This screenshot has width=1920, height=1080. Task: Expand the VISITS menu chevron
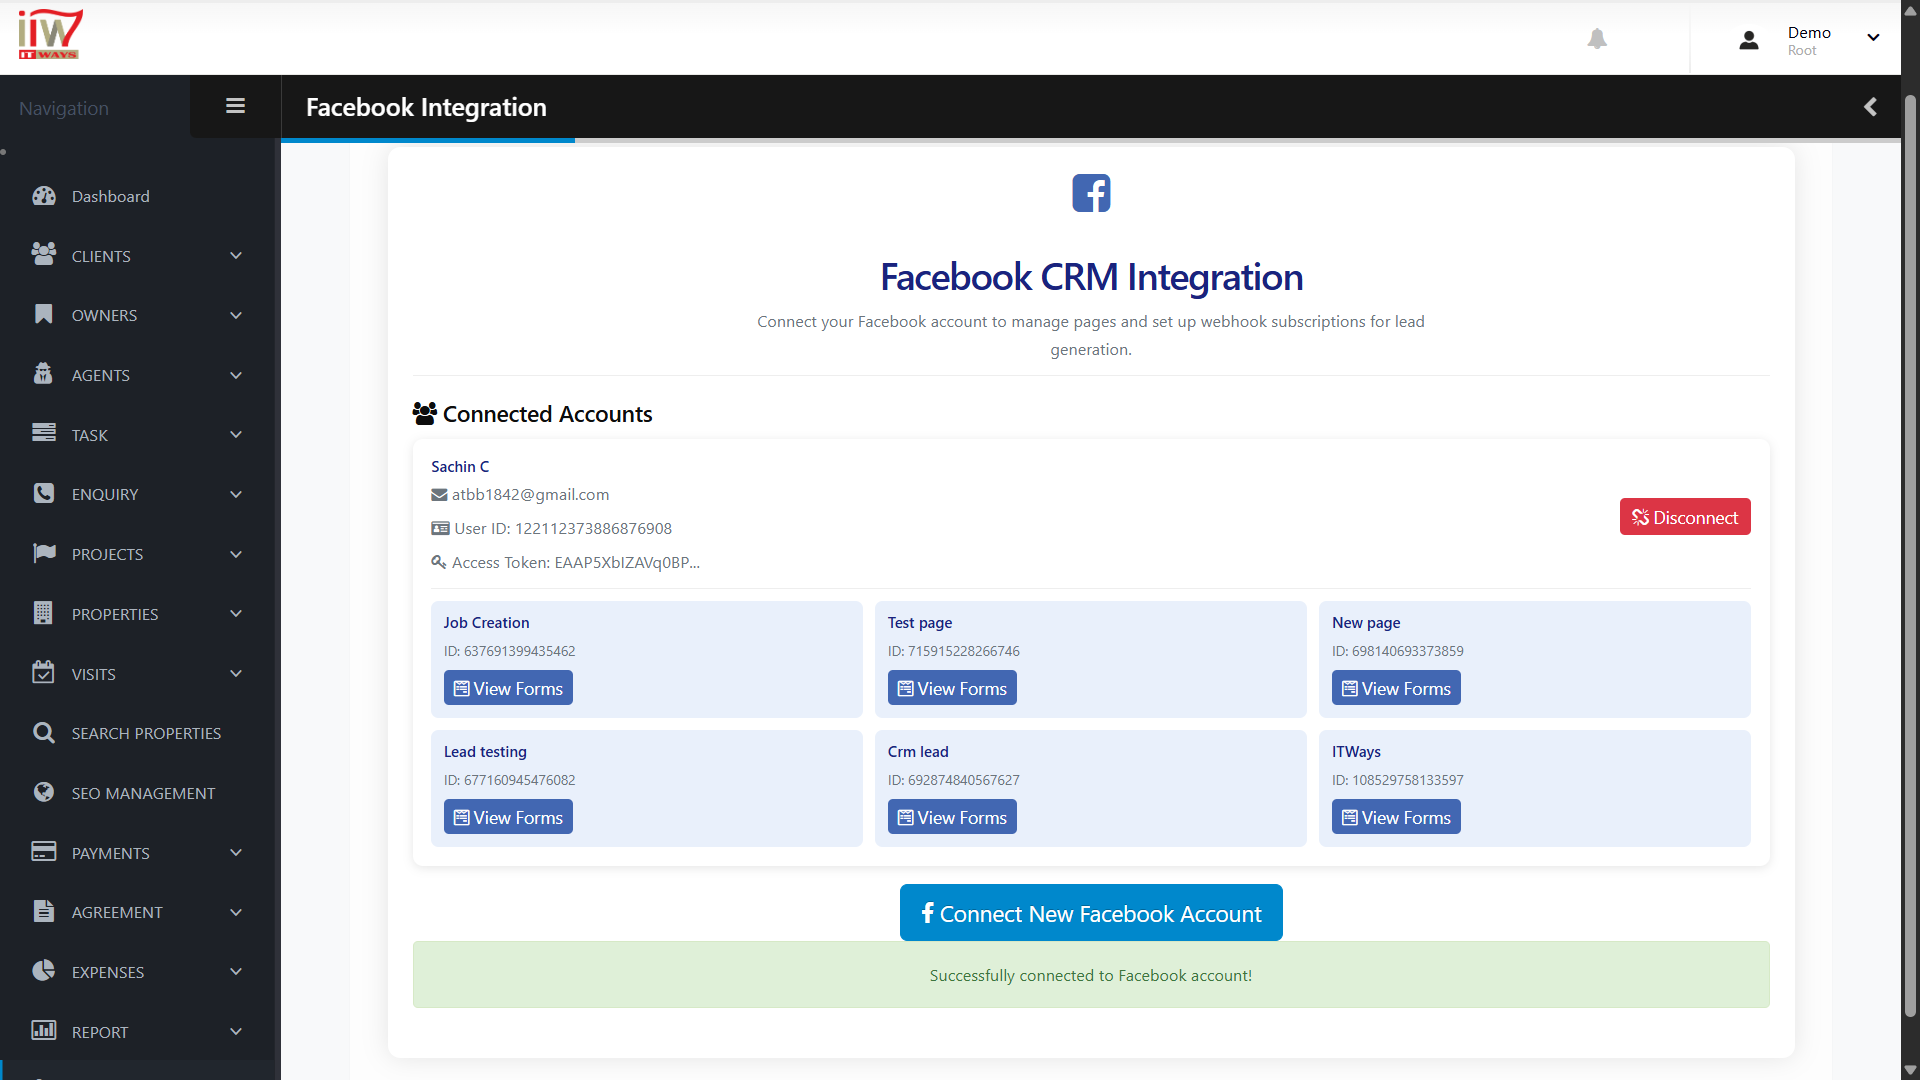click(x=236, y=674)
